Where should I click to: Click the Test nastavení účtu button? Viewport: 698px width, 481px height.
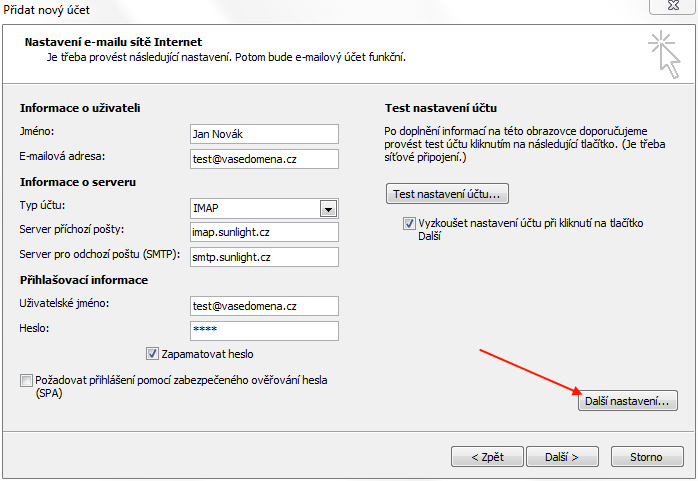point(447,194)
